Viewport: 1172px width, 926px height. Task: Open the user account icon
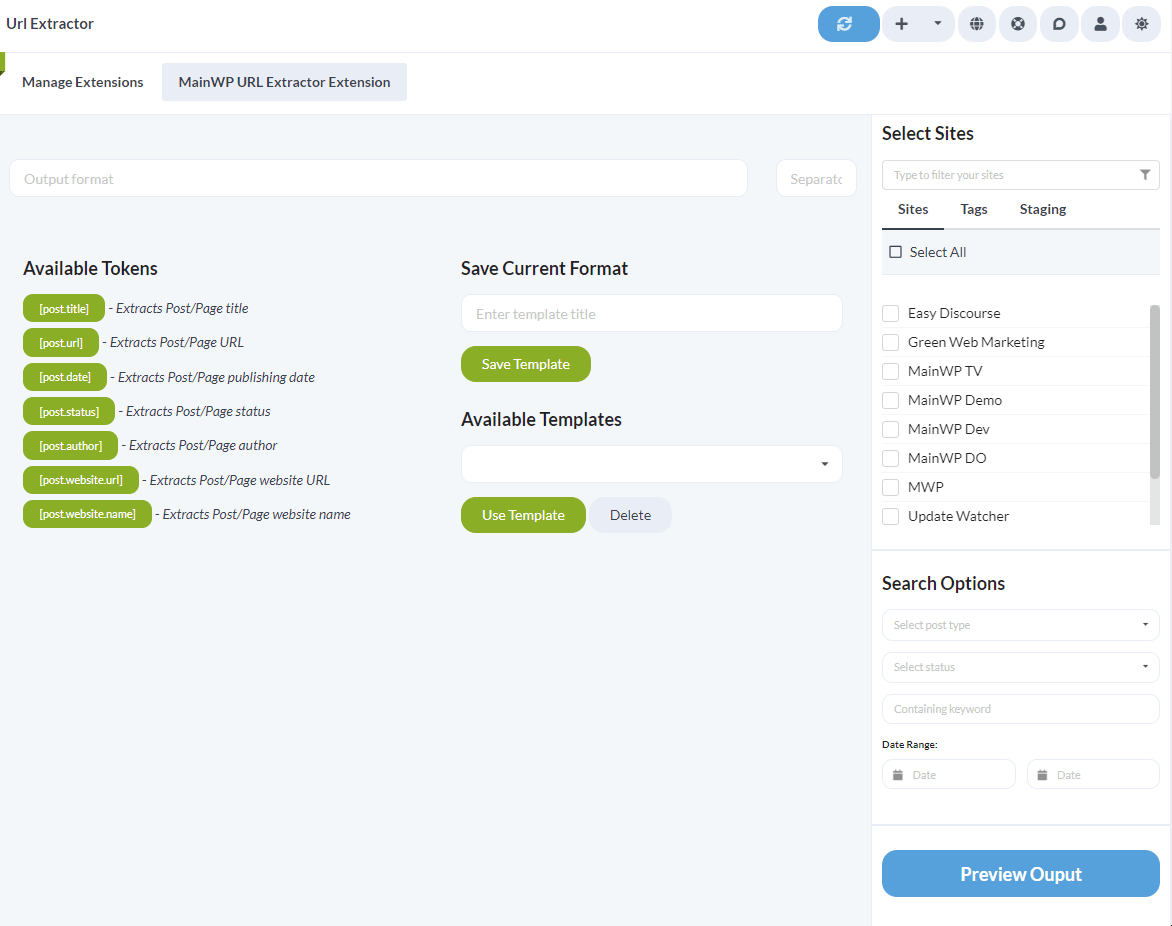click(1100, 23)
